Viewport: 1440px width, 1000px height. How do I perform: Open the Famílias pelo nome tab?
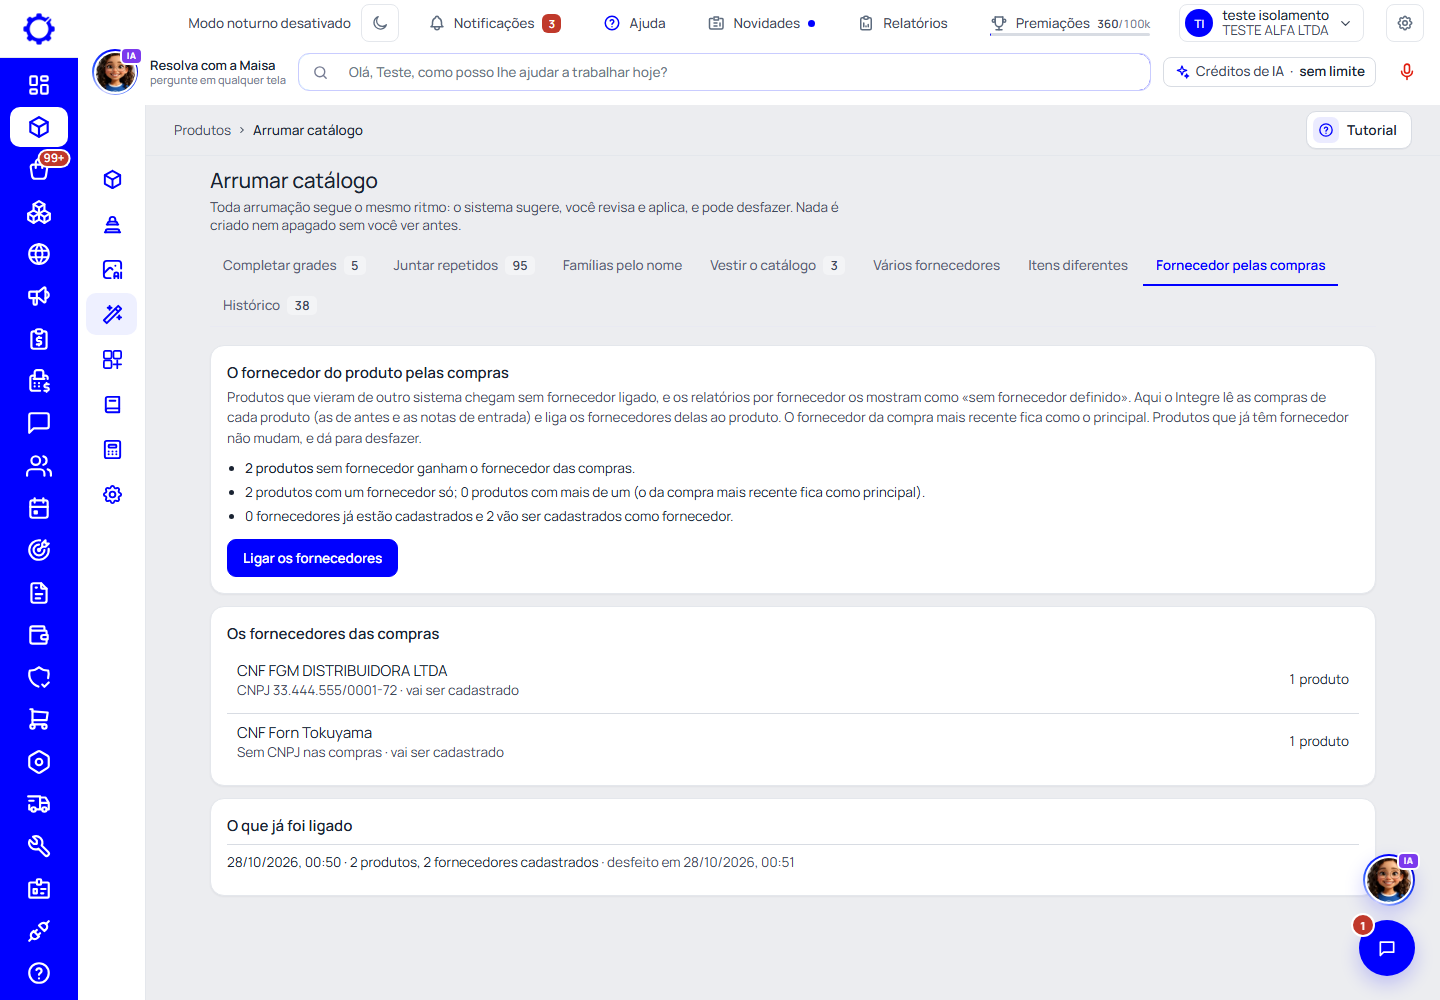click(622, 266)
